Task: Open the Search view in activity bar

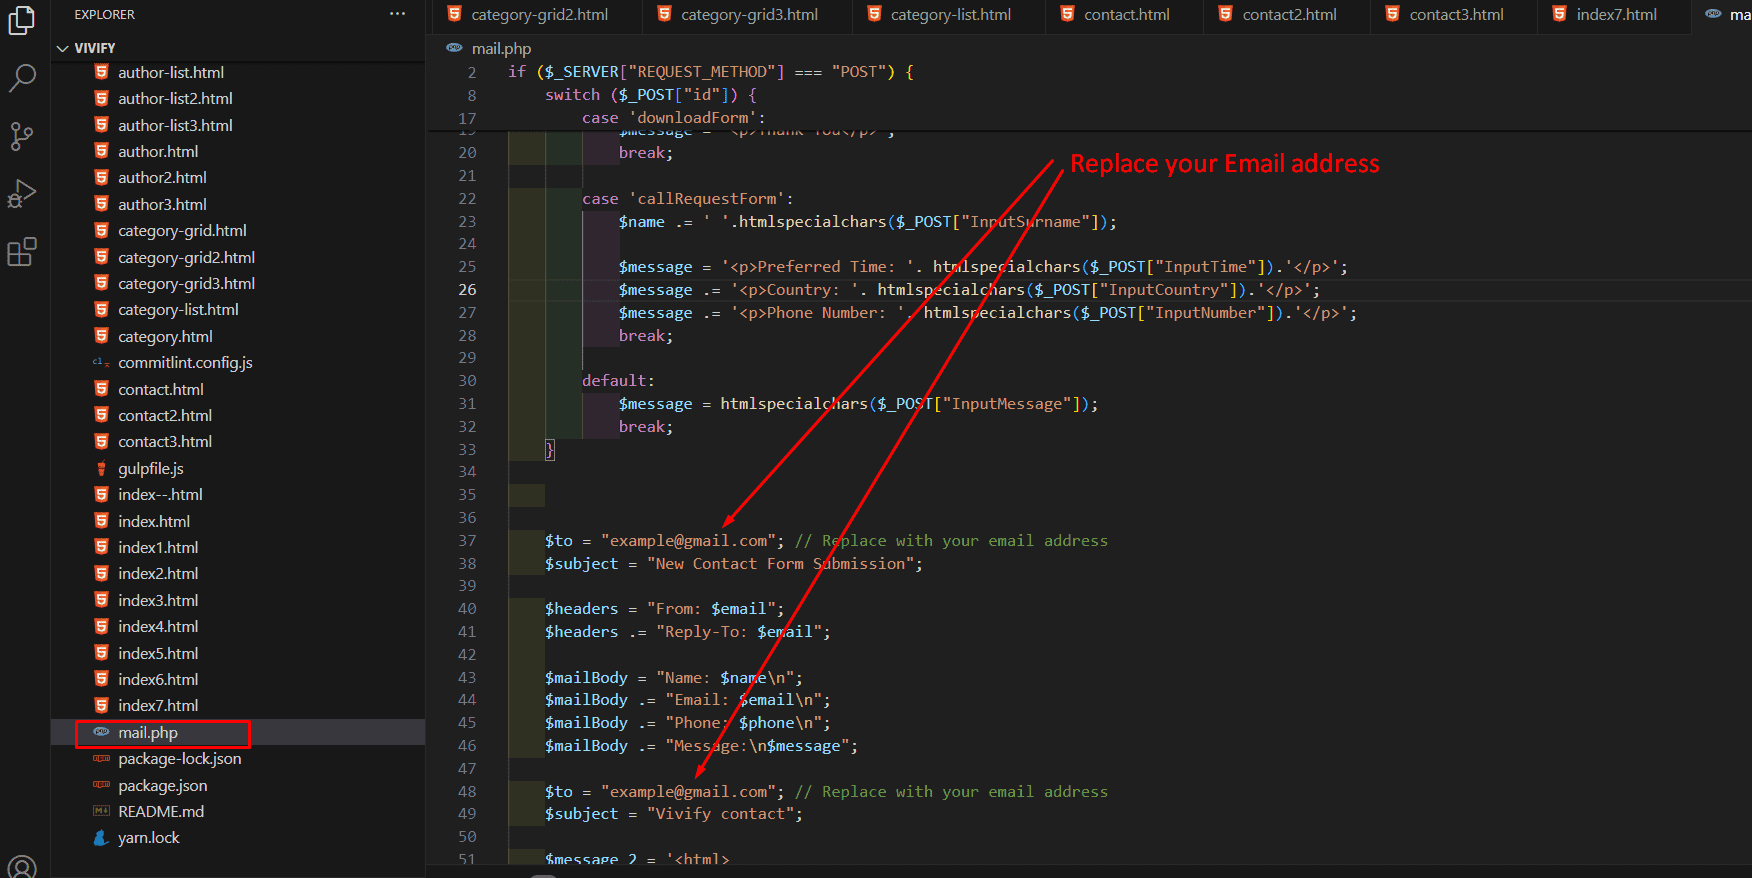Action: pyautogui.click(x=21, y=78)
